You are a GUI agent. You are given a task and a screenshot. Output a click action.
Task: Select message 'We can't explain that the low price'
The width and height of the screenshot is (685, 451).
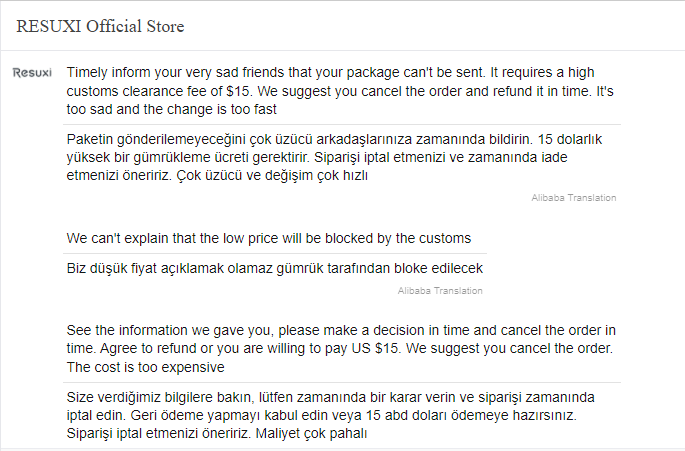point(269,238)
